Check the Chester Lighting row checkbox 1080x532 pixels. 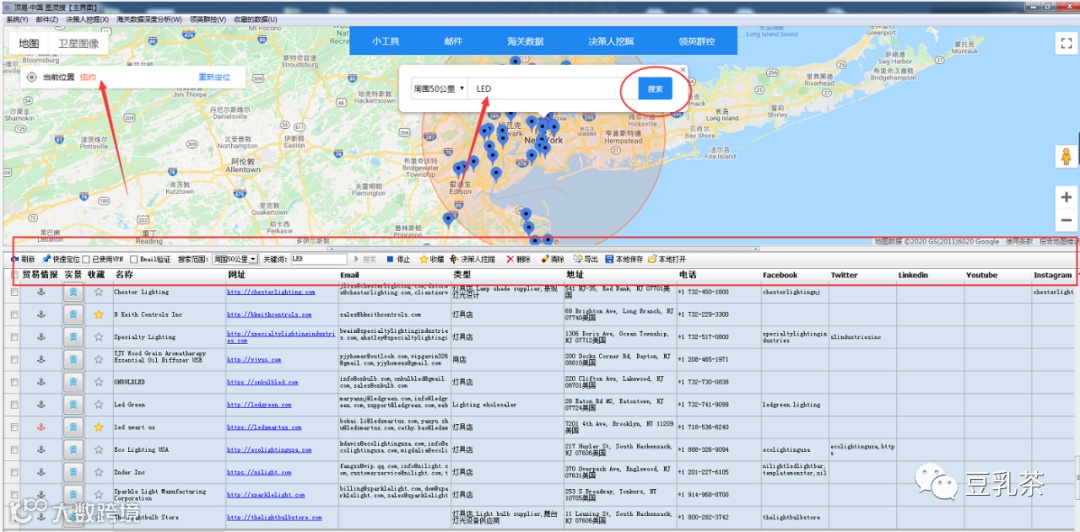tap(14, 292)
